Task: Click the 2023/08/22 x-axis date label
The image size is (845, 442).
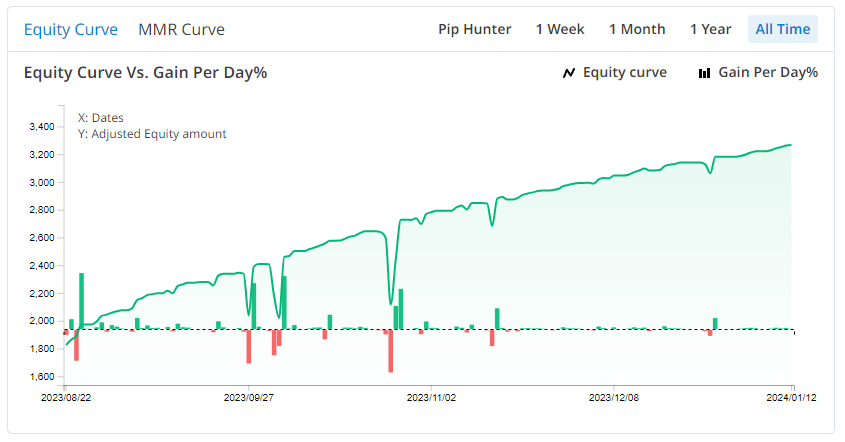Action: (x=65, y=397)
